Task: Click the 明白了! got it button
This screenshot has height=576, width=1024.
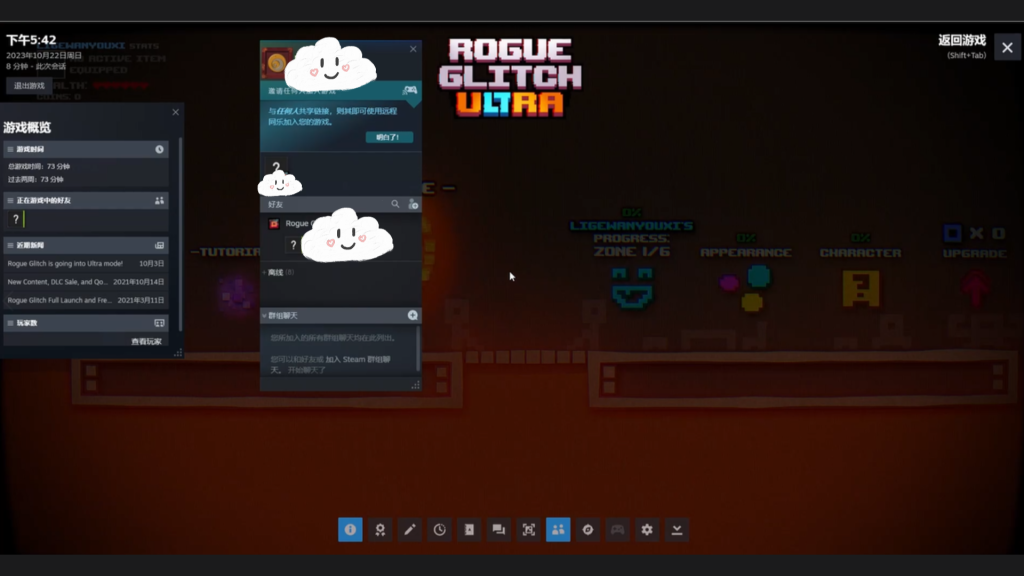Action: [389, 137]
